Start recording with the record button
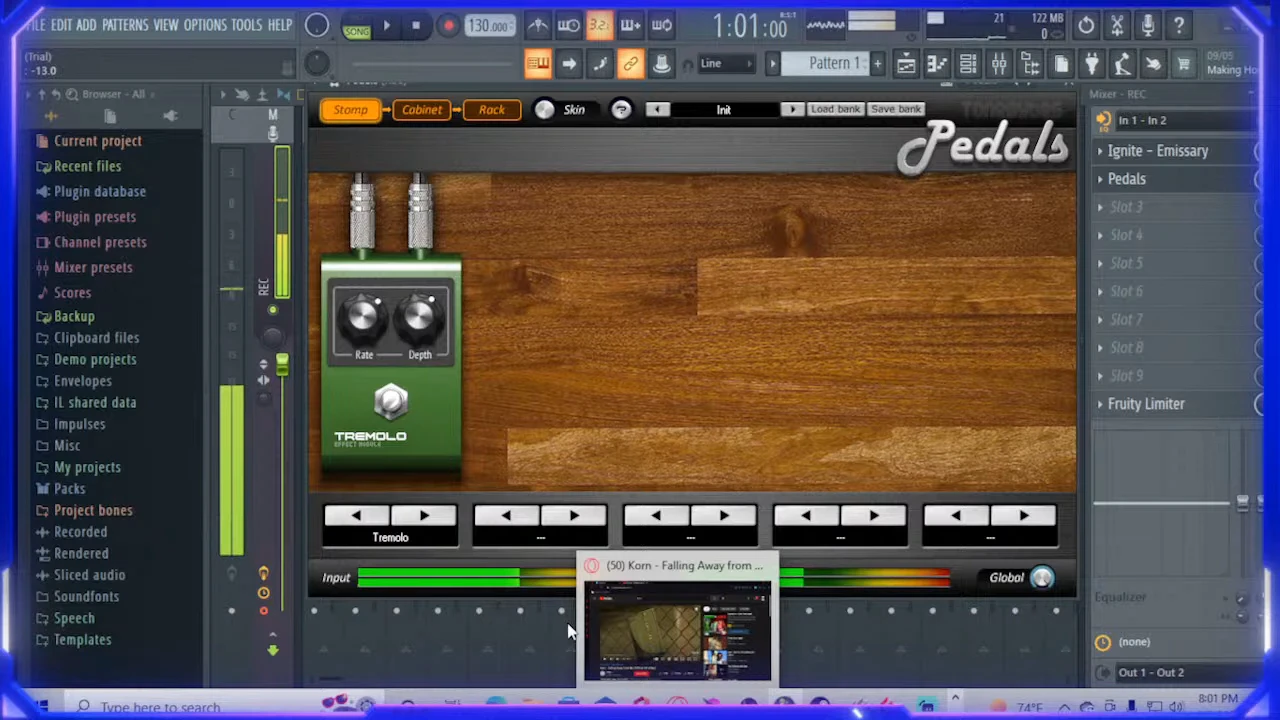 [x=448, y=25]
